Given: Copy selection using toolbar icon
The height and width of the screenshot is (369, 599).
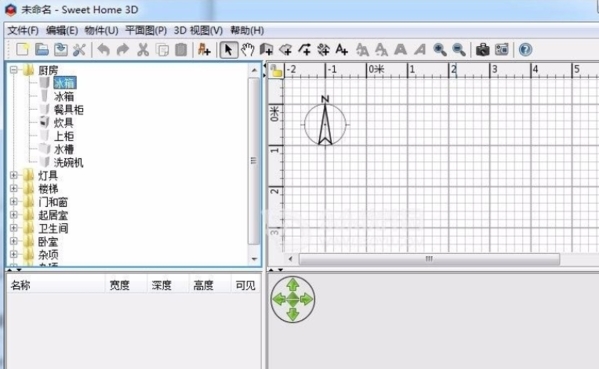Looking at the screenshot, I should point(163,50).
